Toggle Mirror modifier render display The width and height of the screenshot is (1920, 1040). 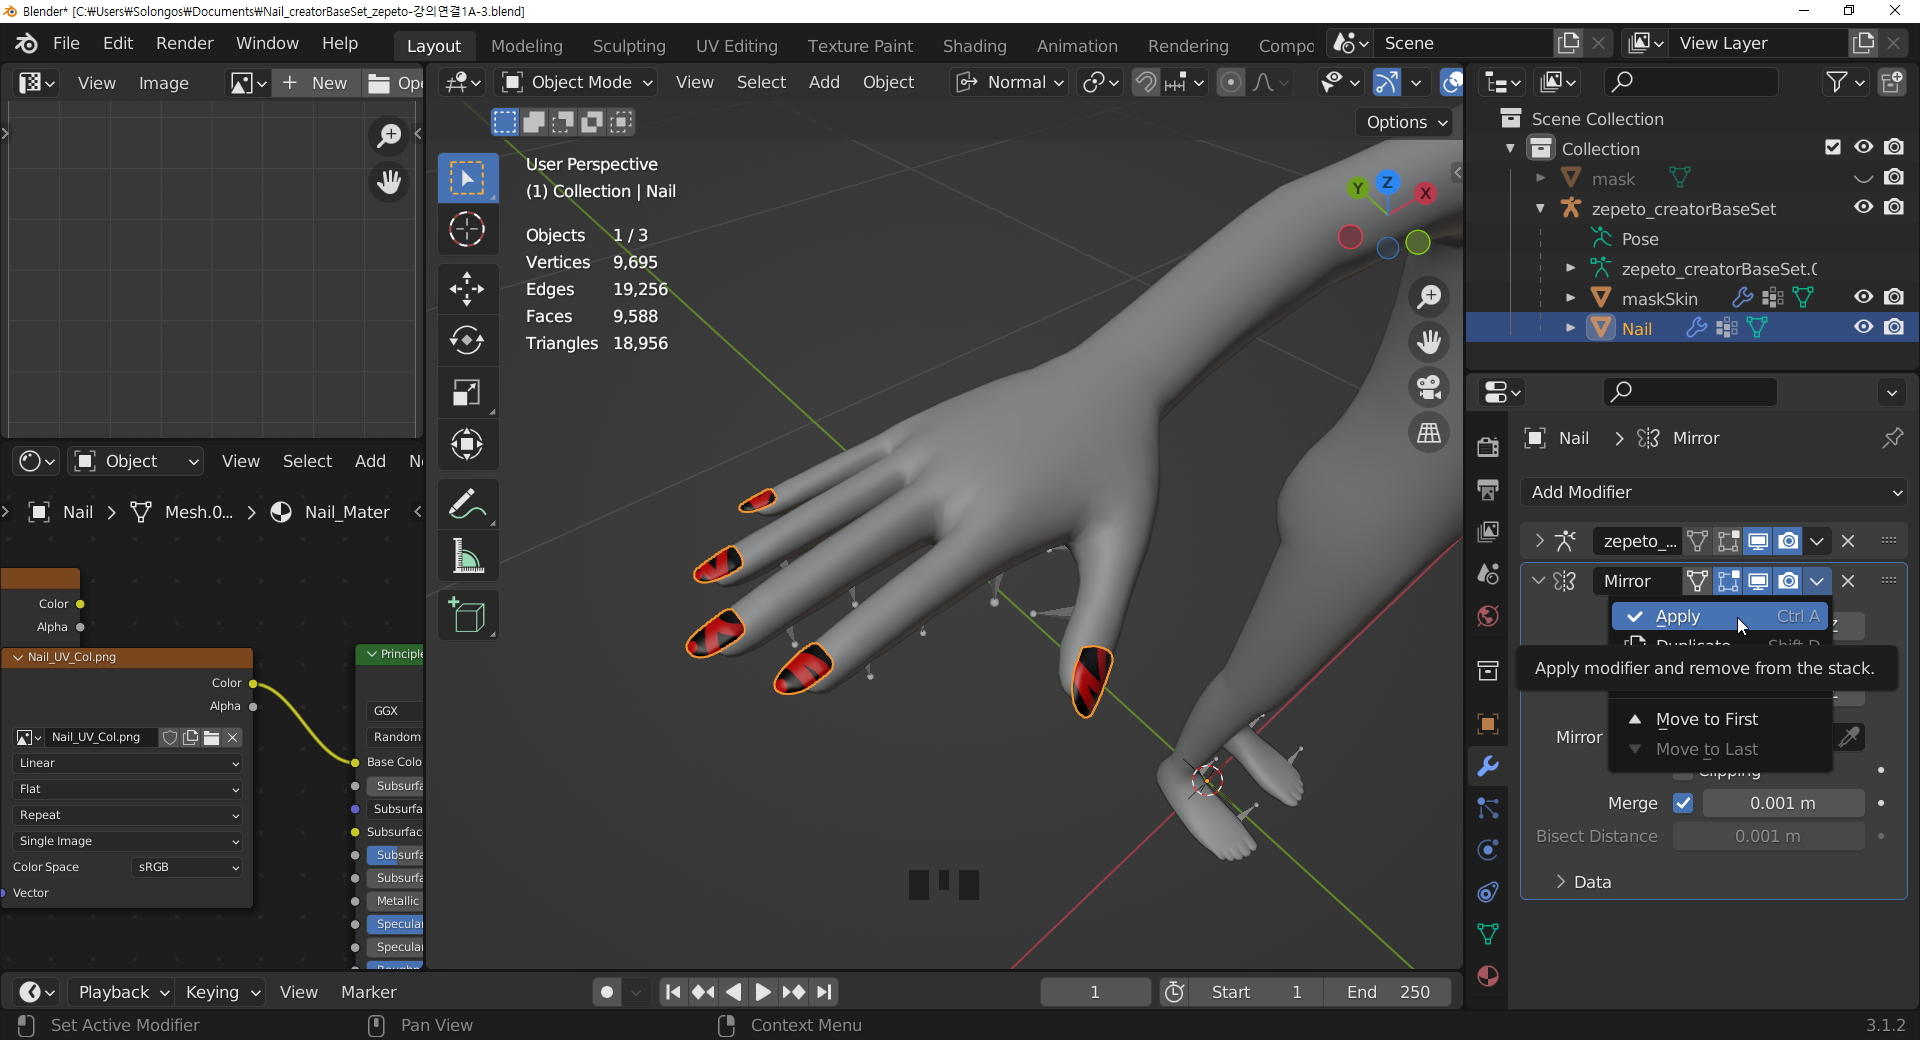pyautogui.click(x=1788, y=581)
